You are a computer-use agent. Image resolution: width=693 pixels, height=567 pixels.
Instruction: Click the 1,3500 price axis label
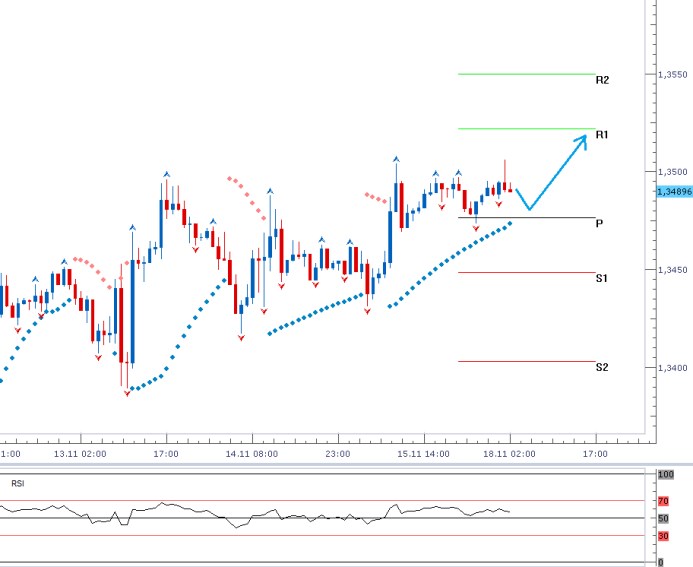[673, 172]
